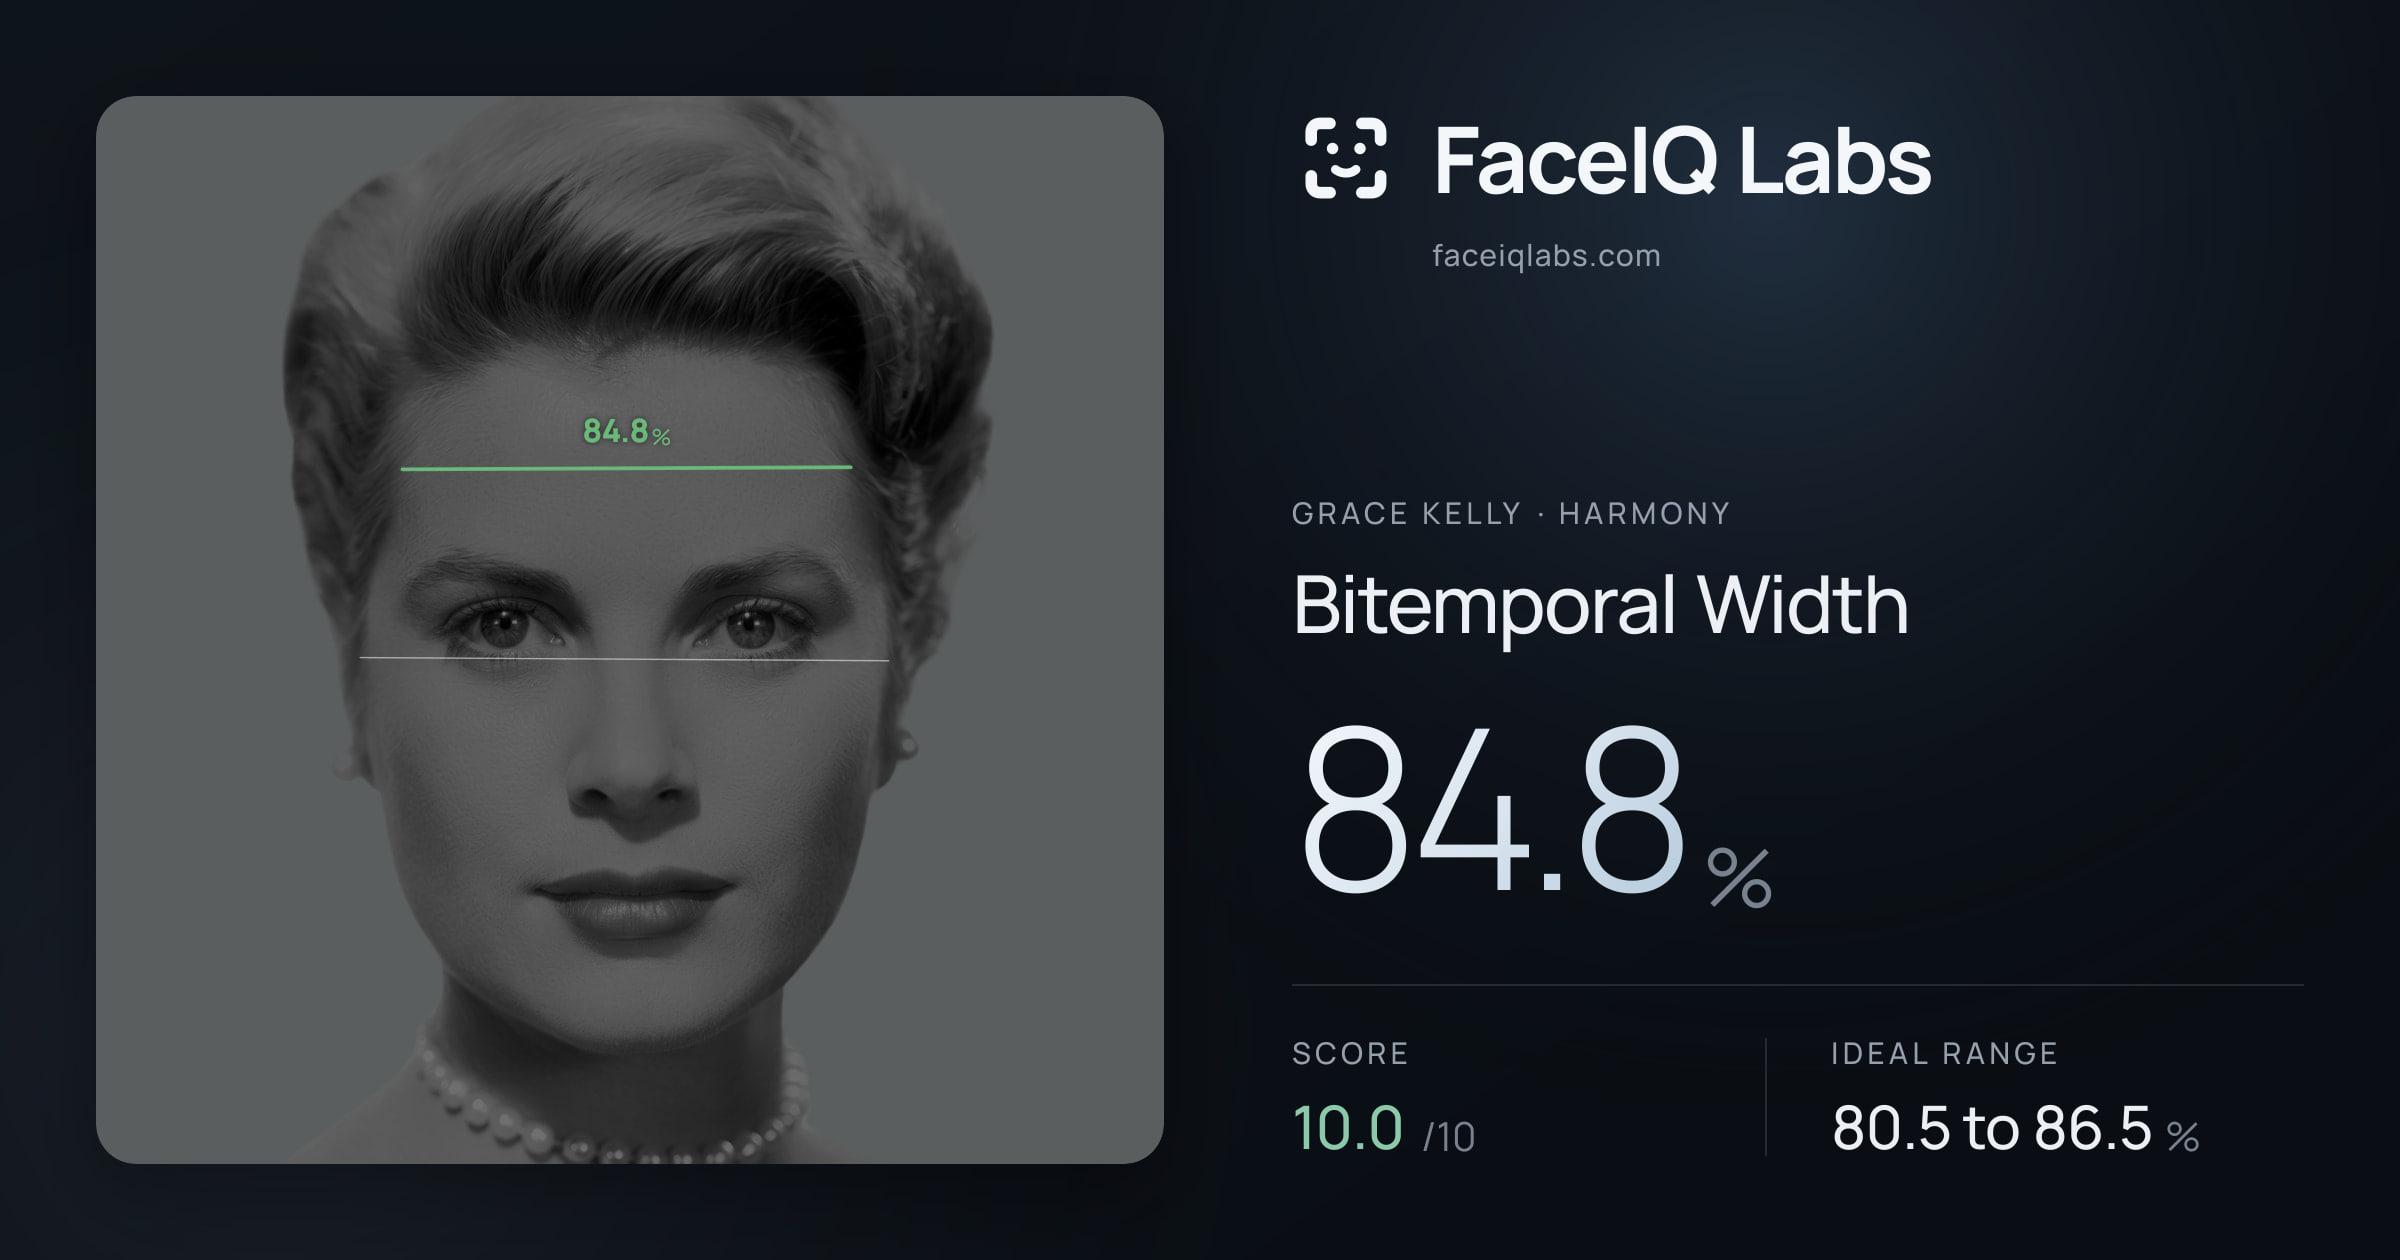The width and height of the screenshot is (2400, 1260).
Task: Click the green 84.8% label on the photo
Action: (x=627, y=432)
